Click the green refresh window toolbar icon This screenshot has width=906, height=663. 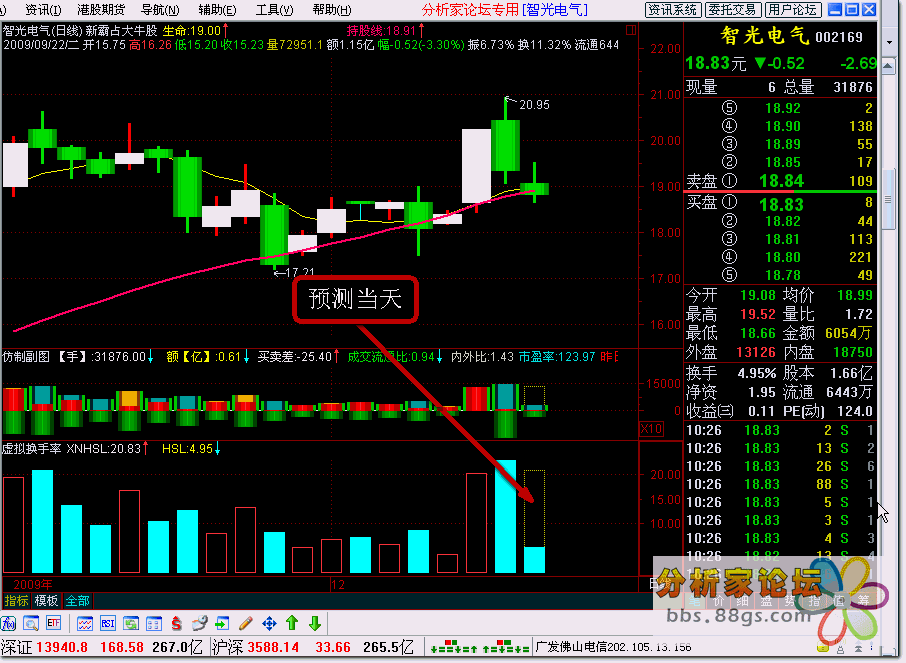[x=131, y=623]
